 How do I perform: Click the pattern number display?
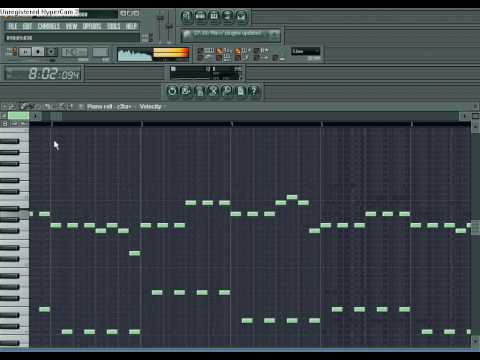tap(100, 52)
